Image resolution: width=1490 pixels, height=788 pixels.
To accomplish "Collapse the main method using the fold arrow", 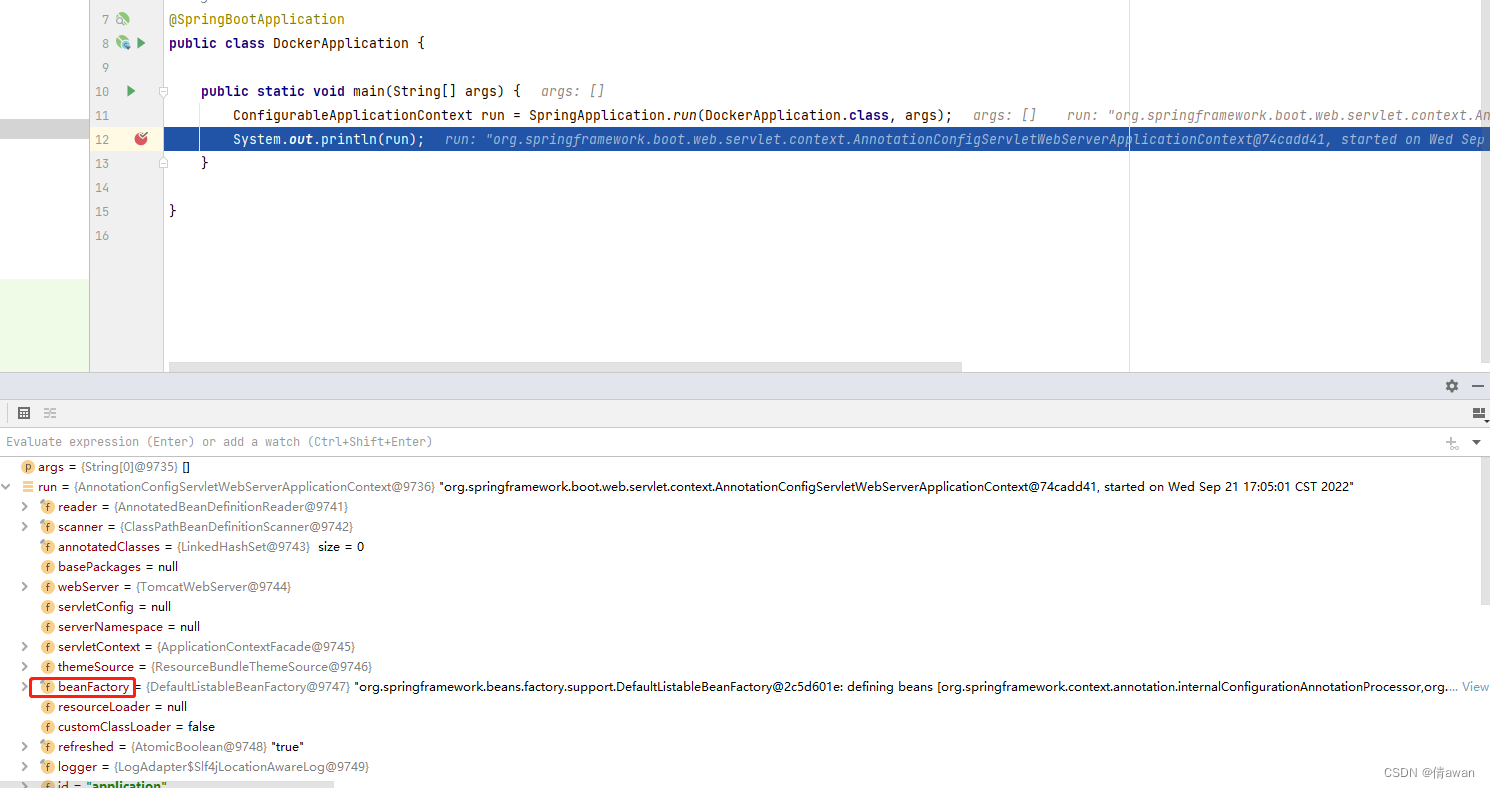I will click(x=163, y=91).
